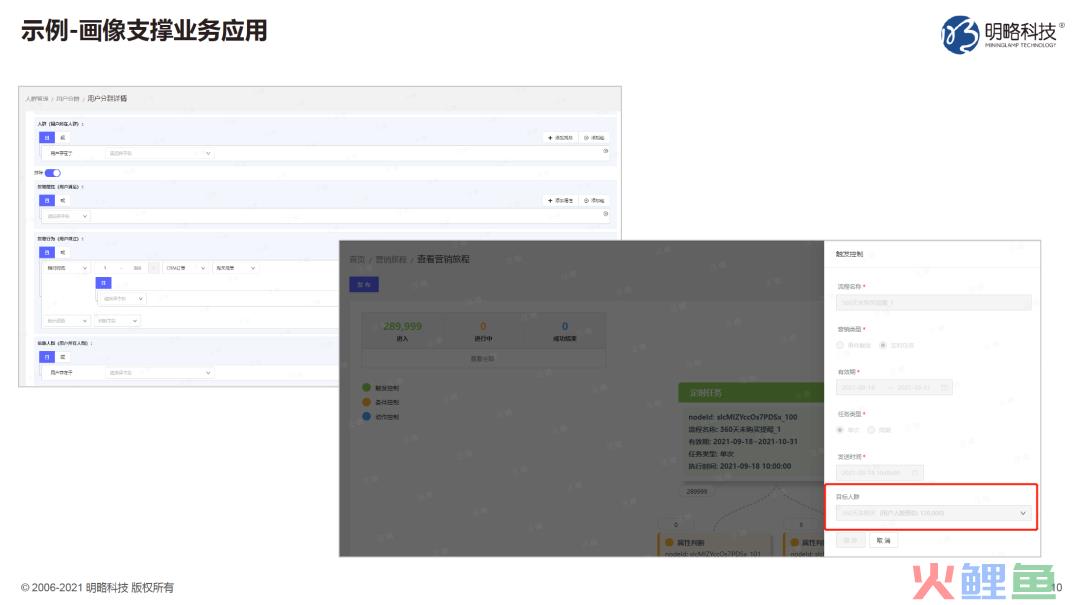Image resolution: width=1080 pixels, height=605 pixels.
Task: Select the 定时任务 marketing type radio
Action: pyautogui.click(x=883, y=345)
